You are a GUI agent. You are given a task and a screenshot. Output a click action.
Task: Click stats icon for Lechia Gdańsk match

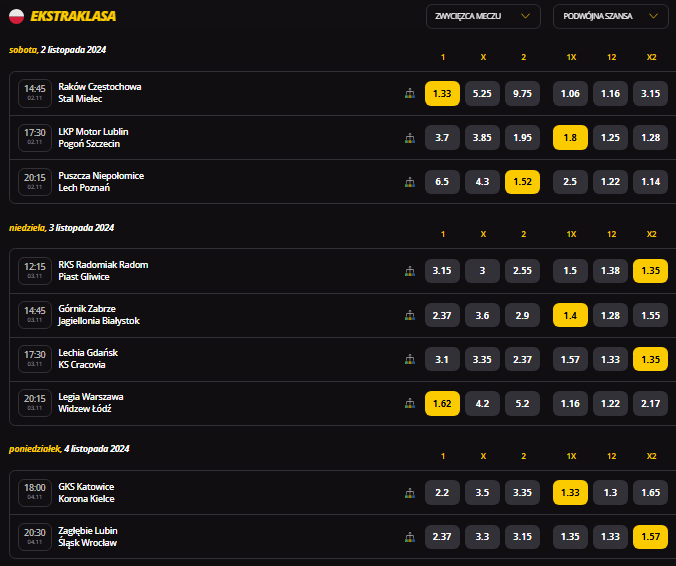pyautogui.click(x=409, y=360)
